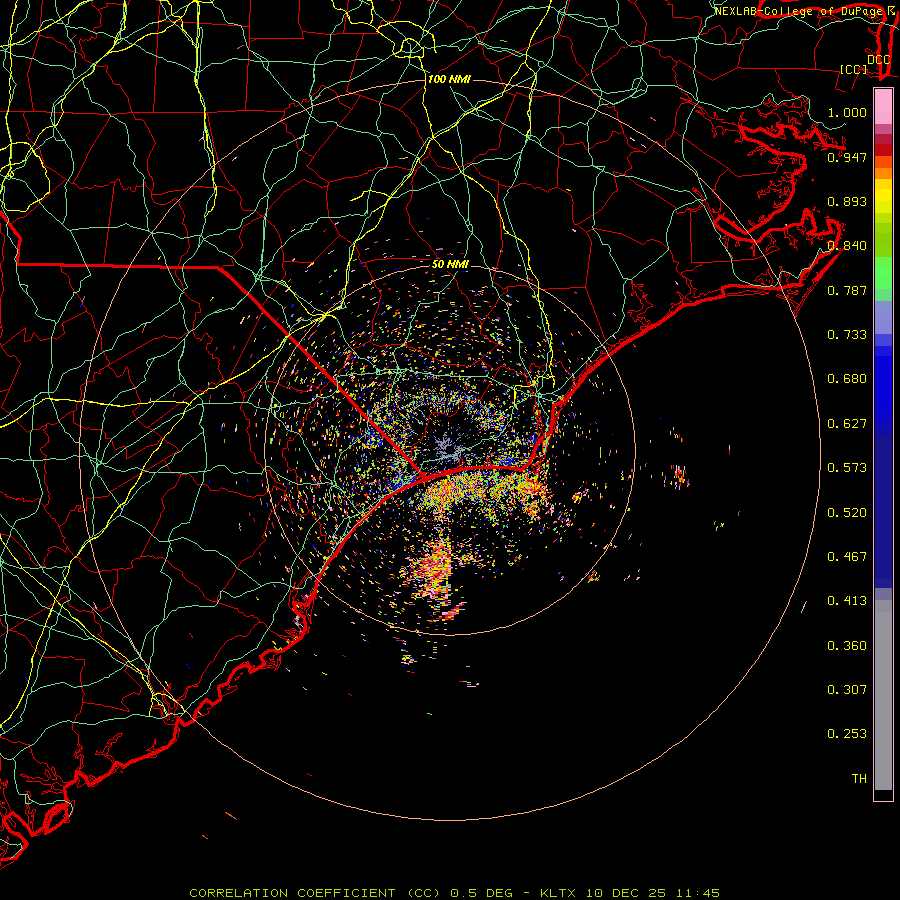The width and height of the screenshot is (900, 900).
Task: Click the 0.360 legend value
Action: (847, 646)
